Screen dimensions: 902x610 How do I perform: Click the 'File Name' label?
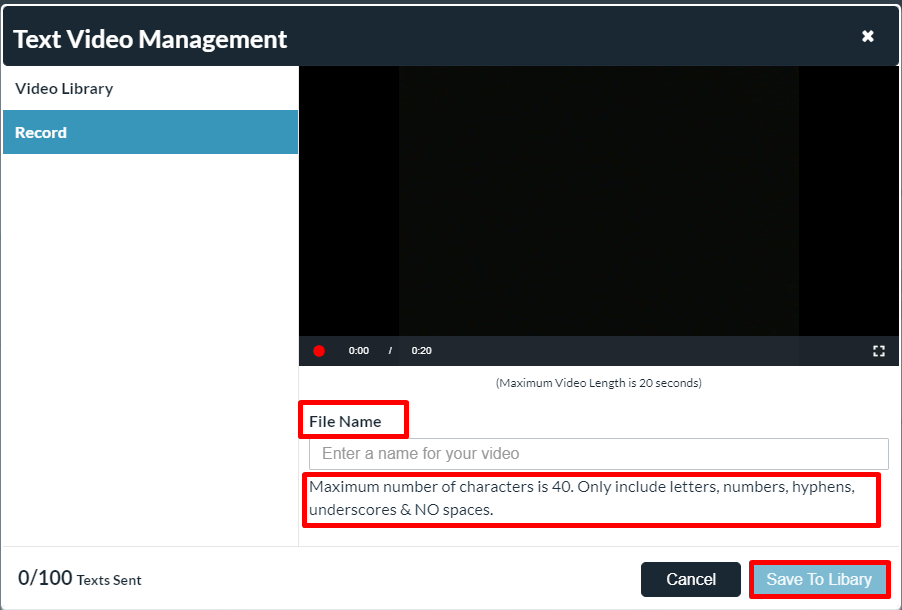click(x=345, y=422)
